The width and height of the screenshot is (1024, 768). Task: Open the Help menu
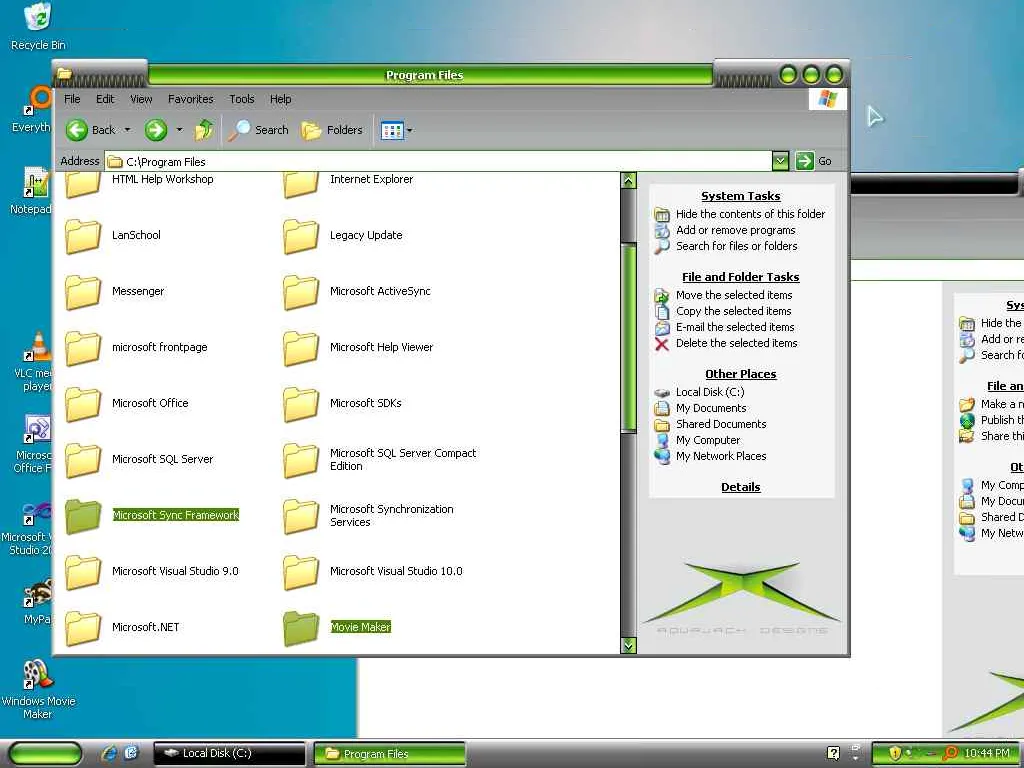click(280, 99)
